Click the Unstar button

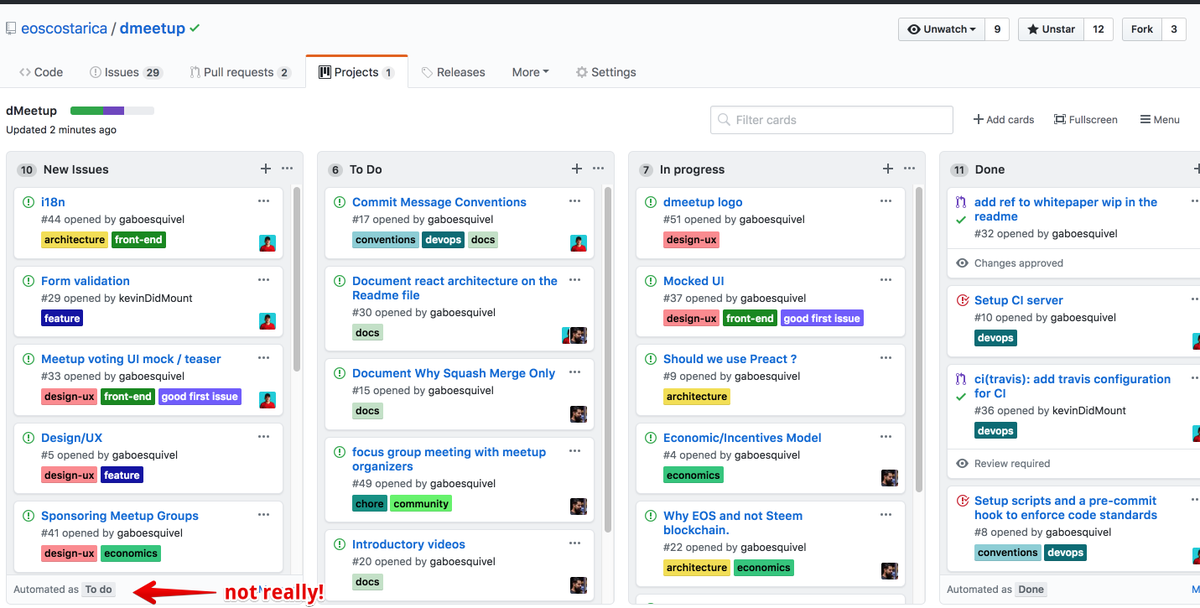click(x=1051, y=29)
